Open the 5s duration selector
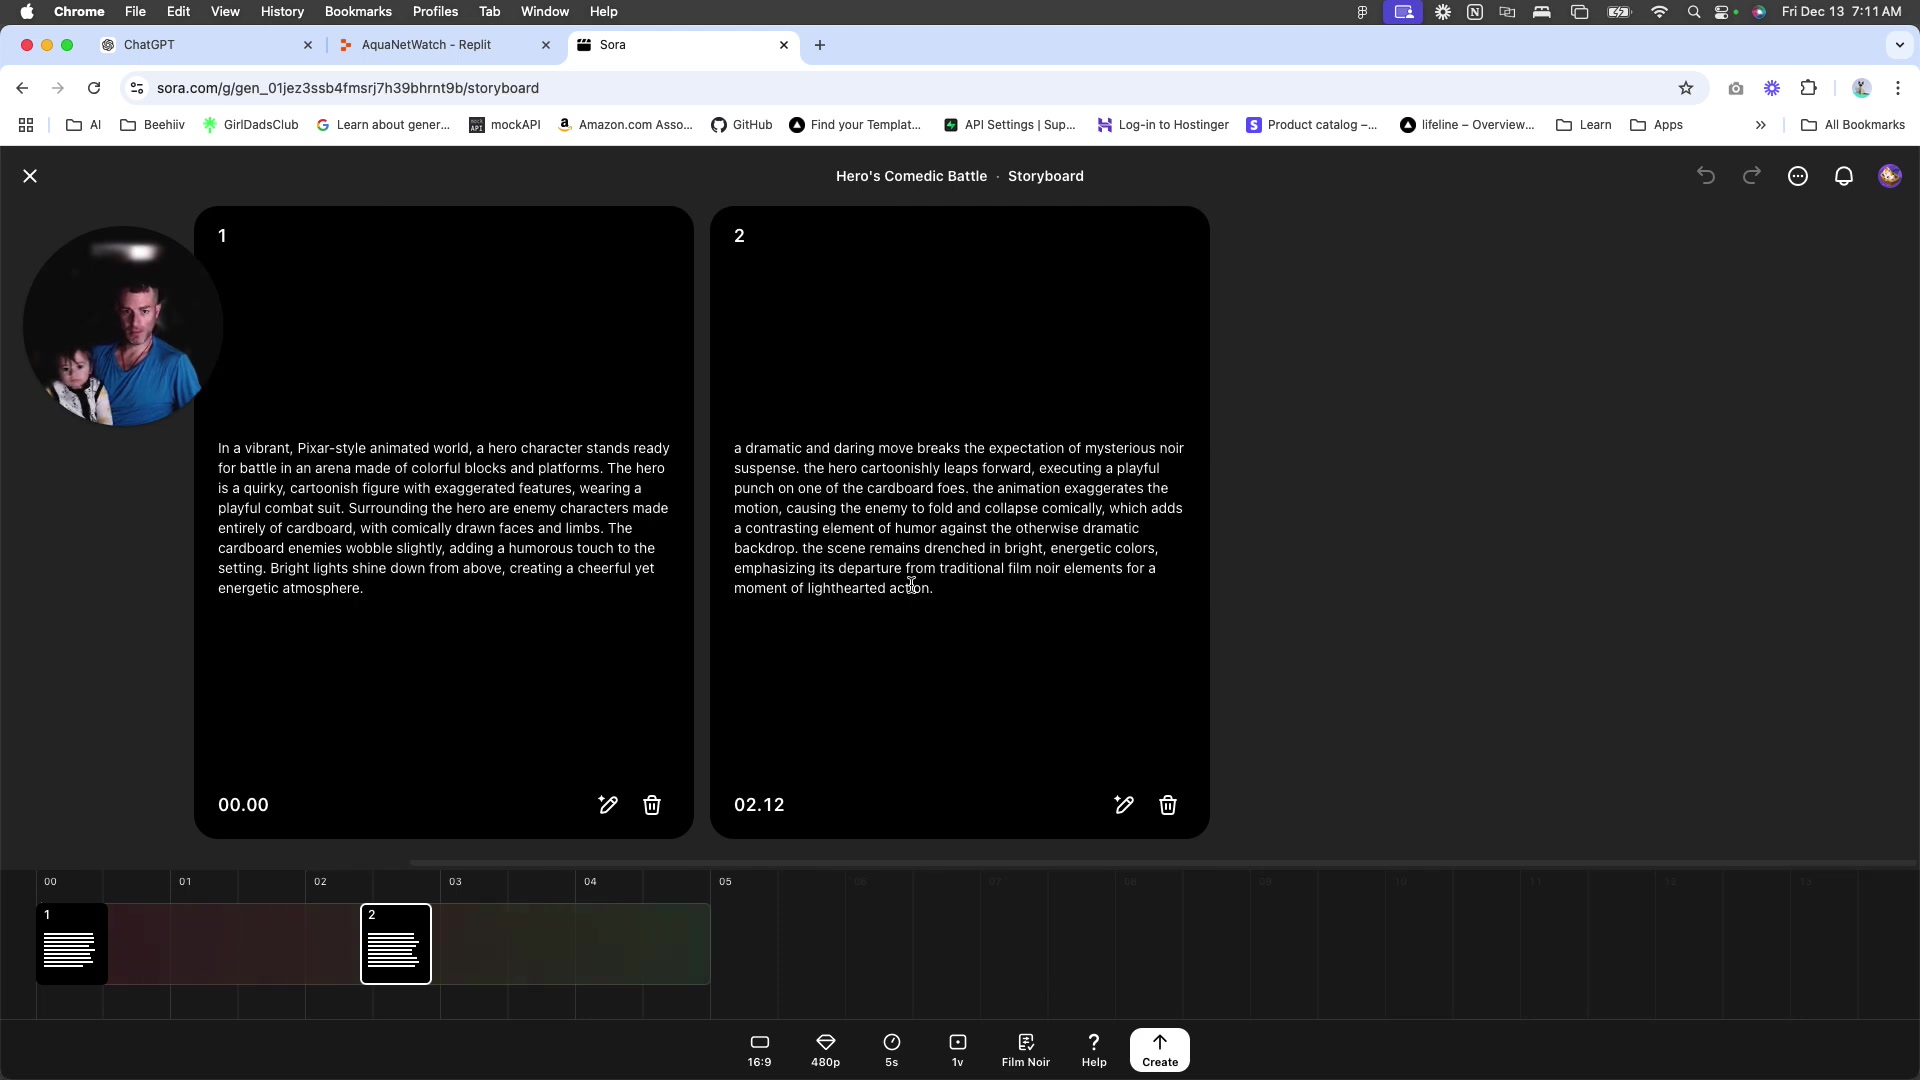This screenshot has height=1080, width=1920. 891,1050
